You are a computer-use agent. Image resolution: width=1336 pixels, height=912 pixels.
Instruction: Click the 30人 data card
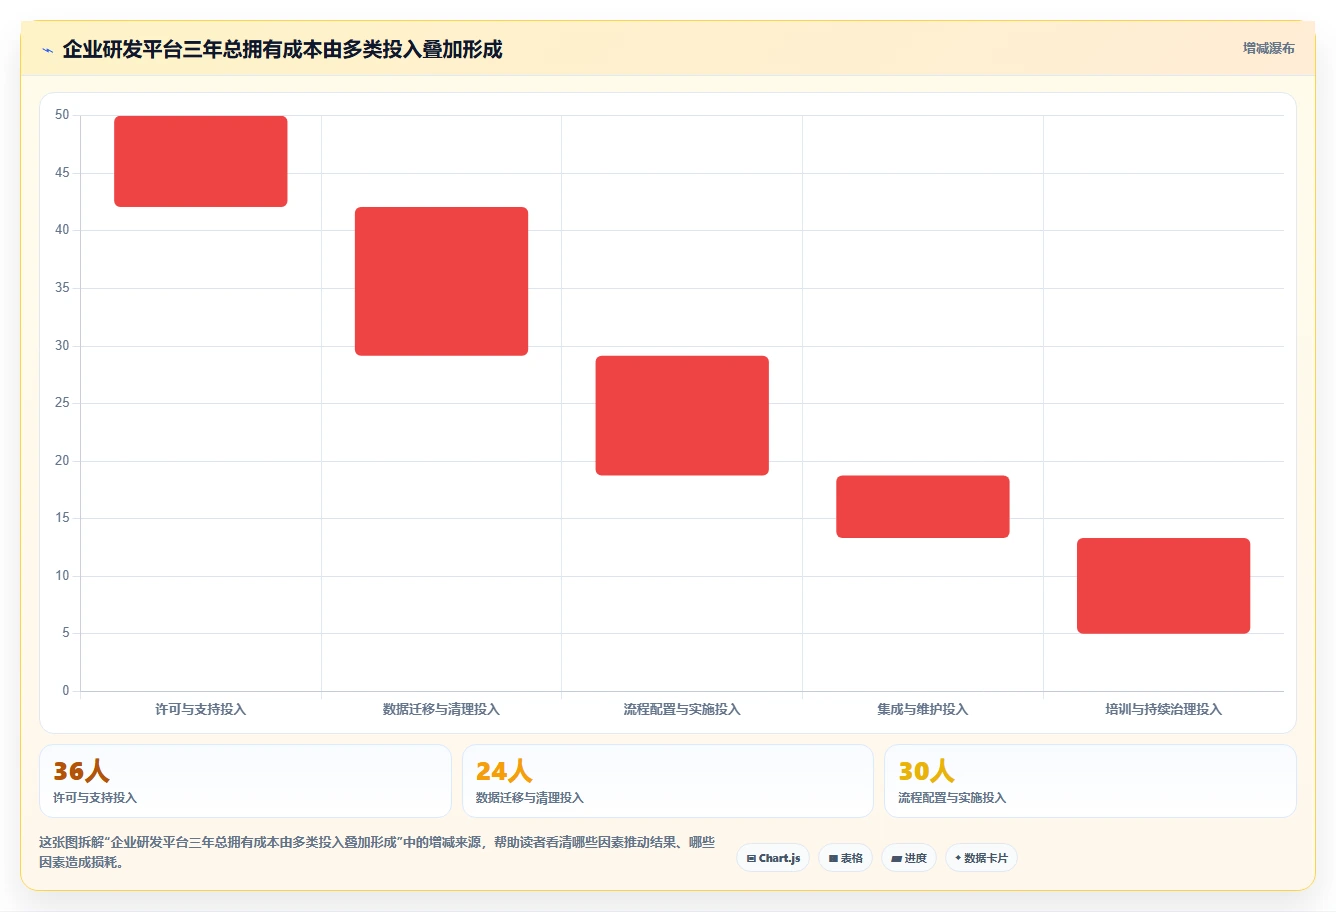click(x=1090, y=781)
